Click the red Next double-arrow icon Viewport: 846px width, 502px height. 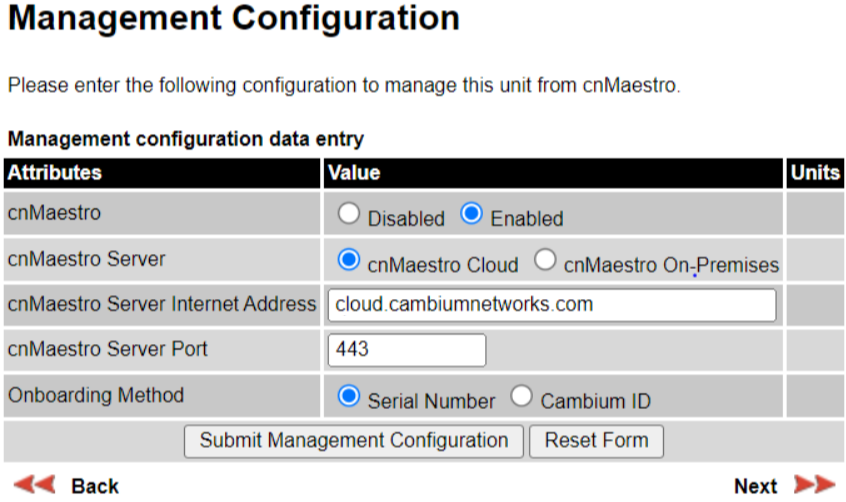[815, 484]
